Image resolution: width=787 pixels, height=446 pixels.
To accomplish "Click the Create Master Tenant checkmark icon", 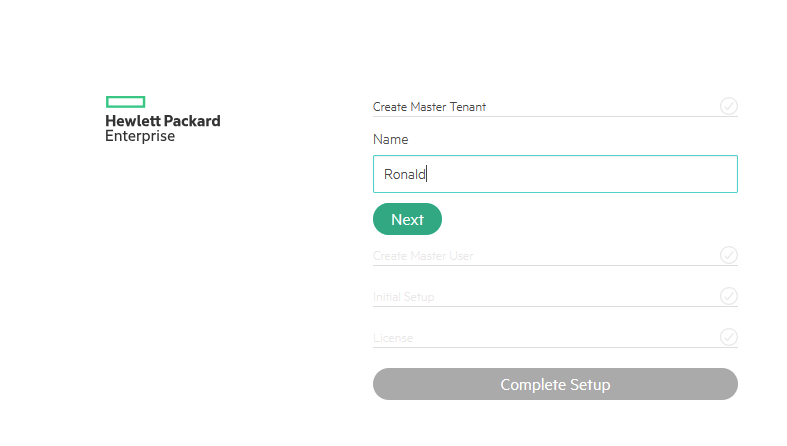I will click(x=728, y=106).
